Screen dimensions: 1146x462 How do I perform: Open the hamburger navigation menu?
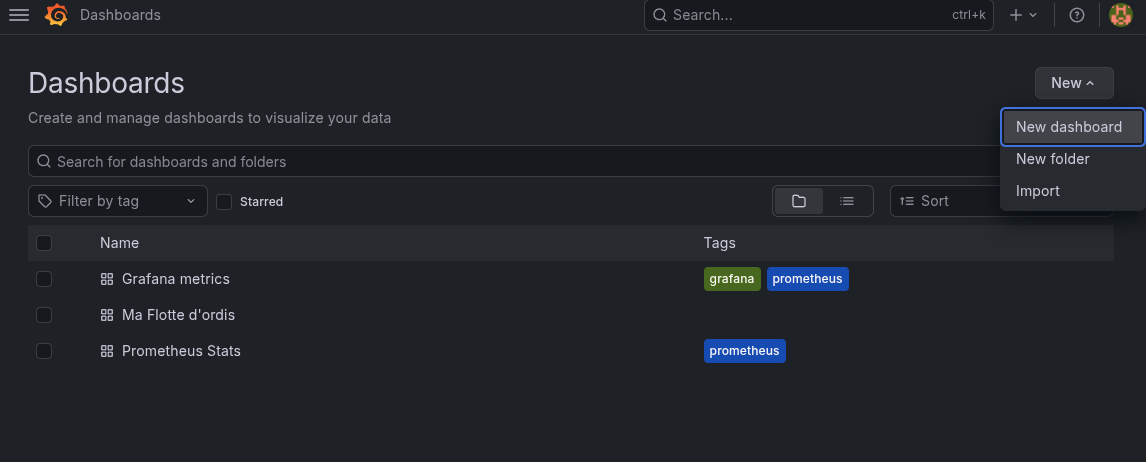(19, 15)
